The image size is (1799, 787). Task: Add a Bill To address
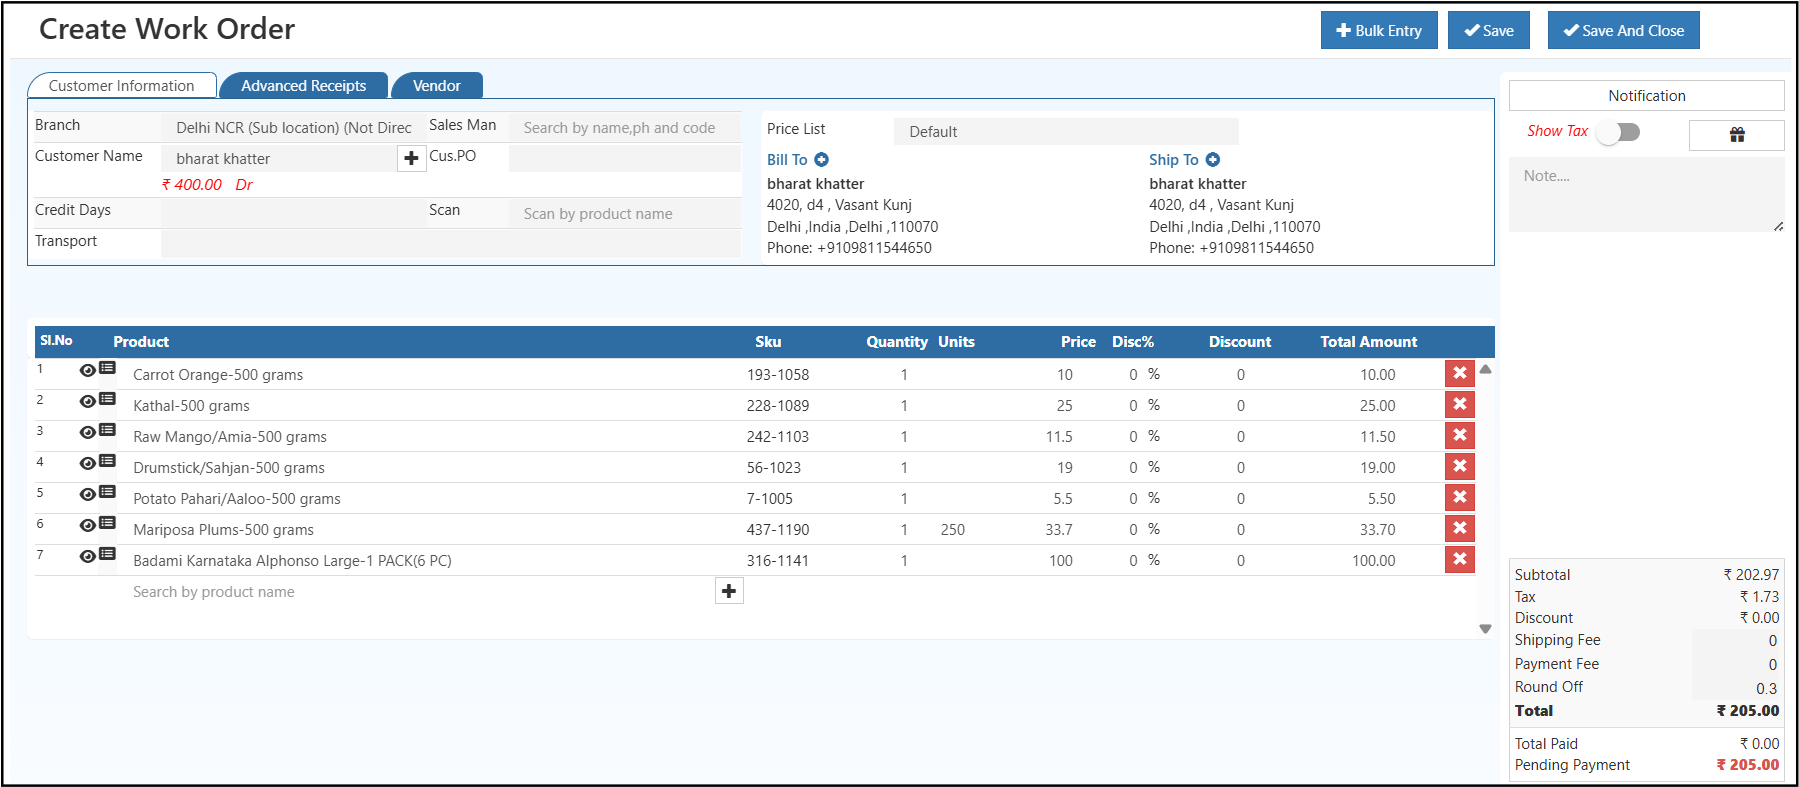click(x=821, y=160)
